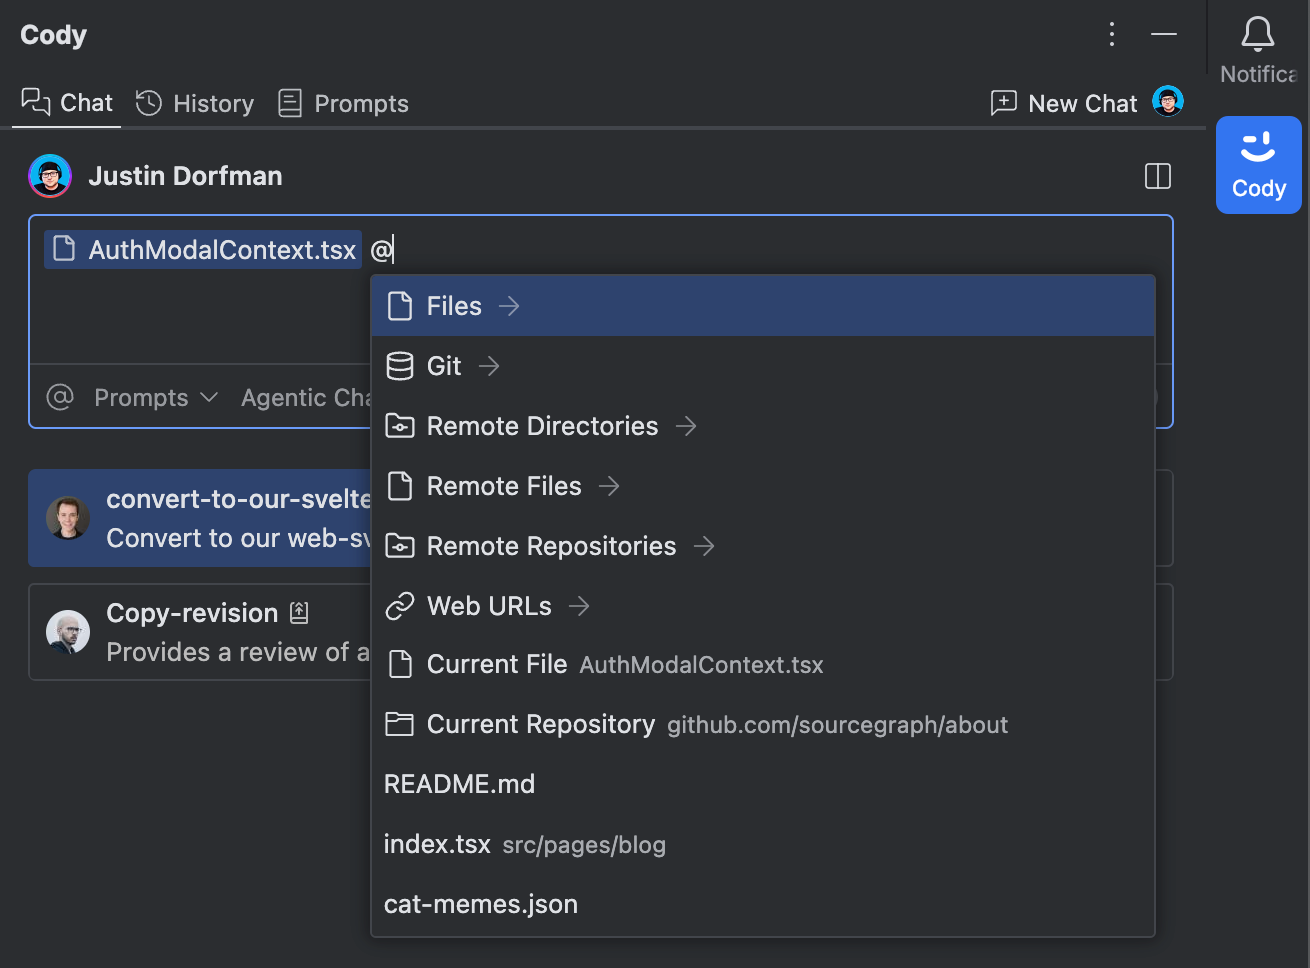Viewport: 1310px width, 968px height.
Task: Click the Remote Directories folder icon
Action: click(400, 426)
